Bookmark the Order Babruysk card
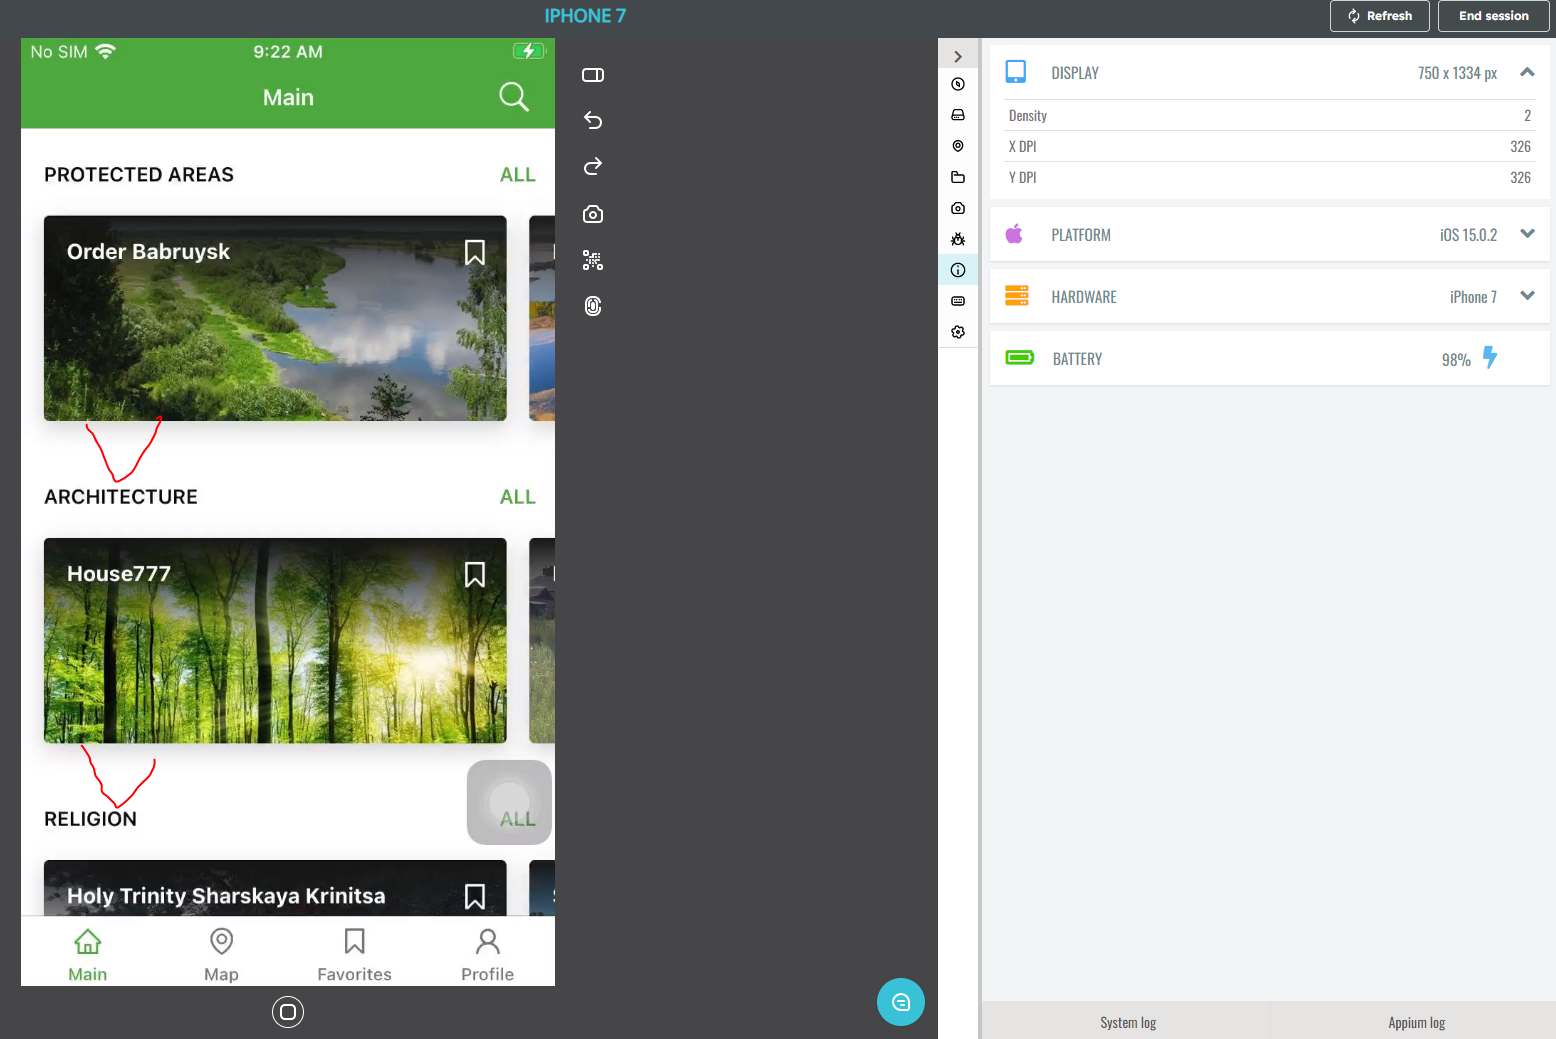1556x1039 pixels. point(474,253)
